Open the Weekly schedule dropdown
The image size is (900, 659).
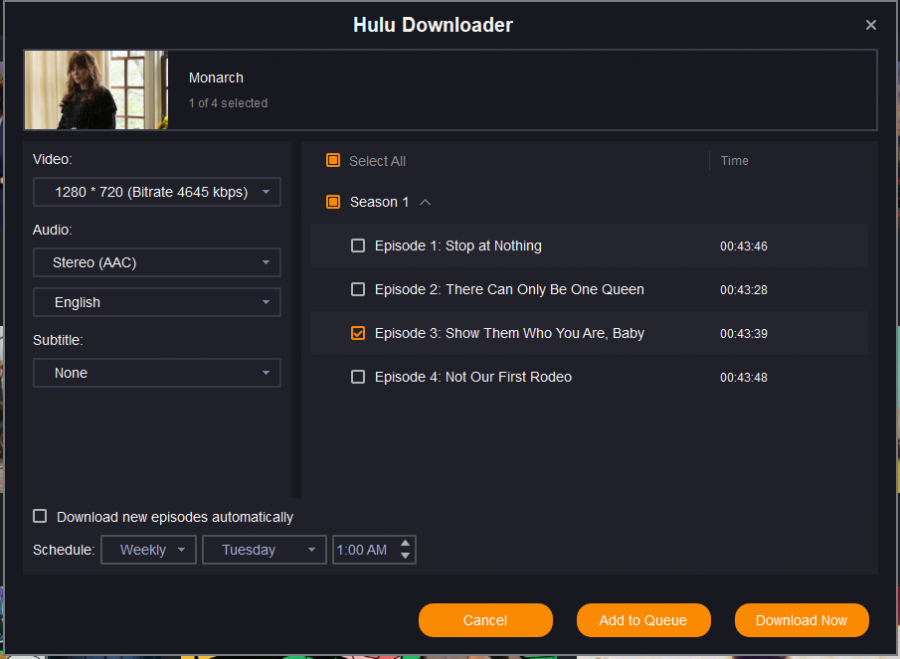[149, 549]
